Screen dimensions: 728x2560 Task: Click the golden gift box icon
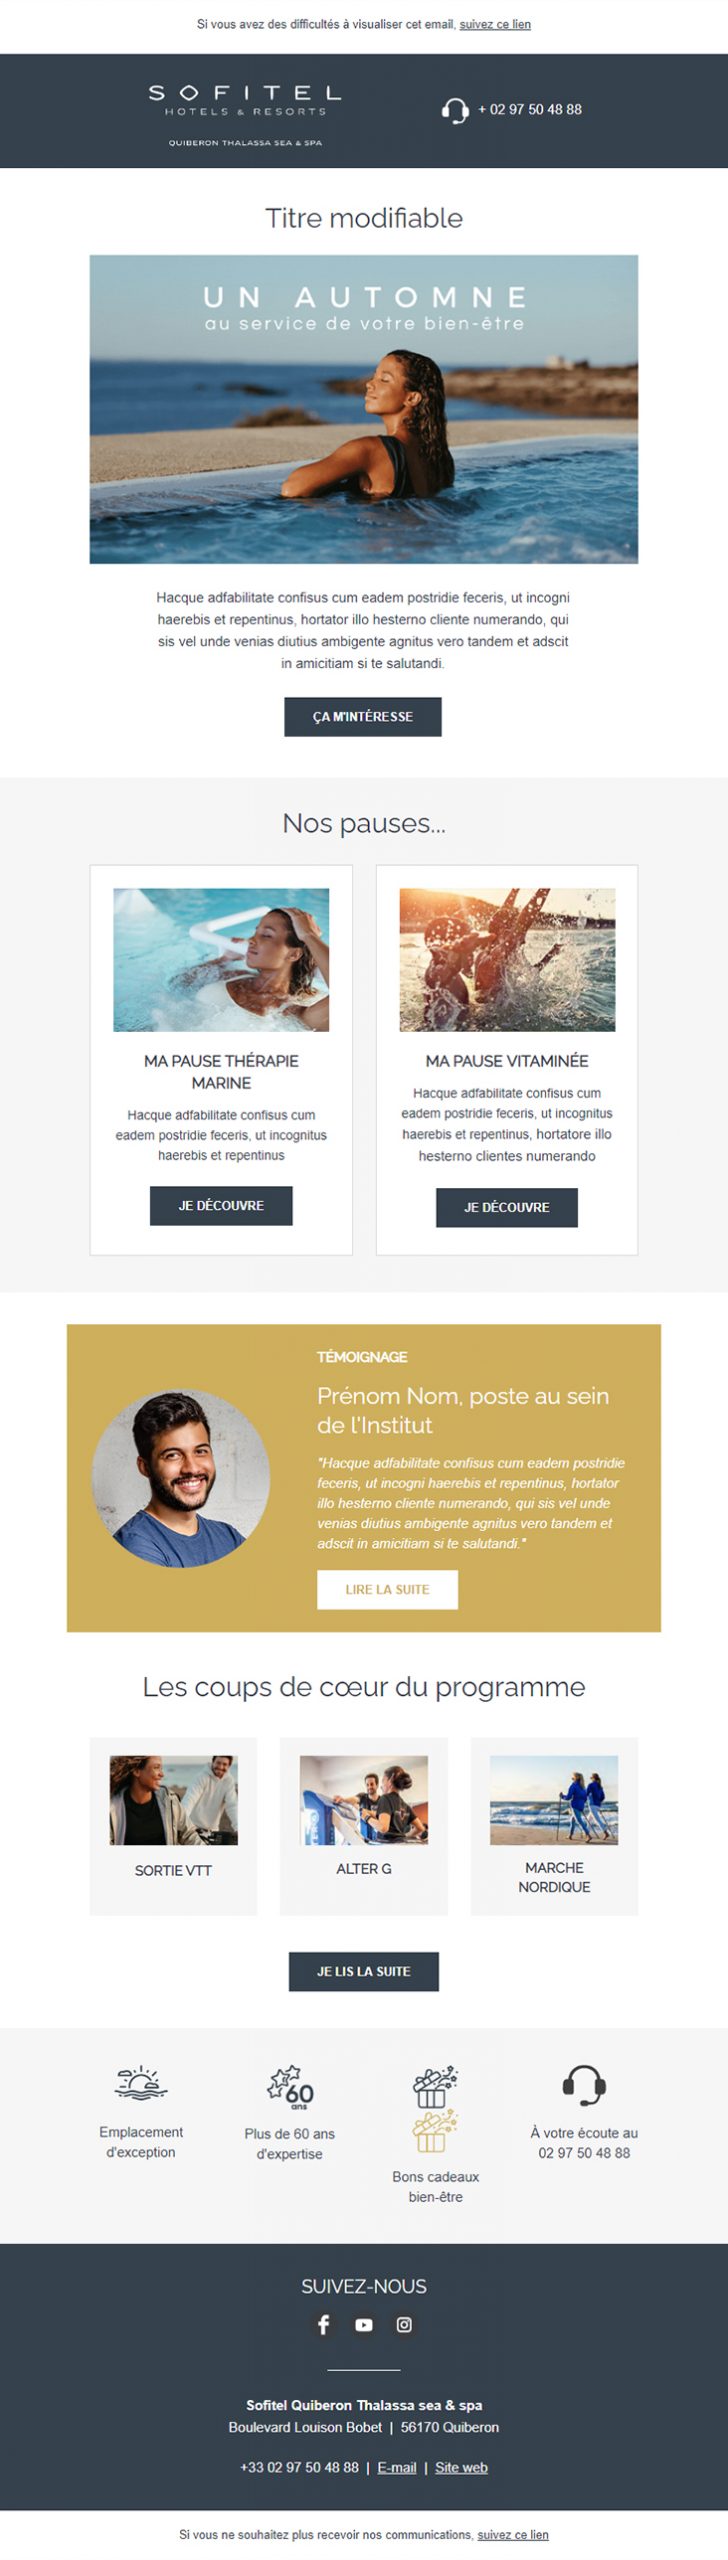pyautogui.click(x=435, y=2131)
